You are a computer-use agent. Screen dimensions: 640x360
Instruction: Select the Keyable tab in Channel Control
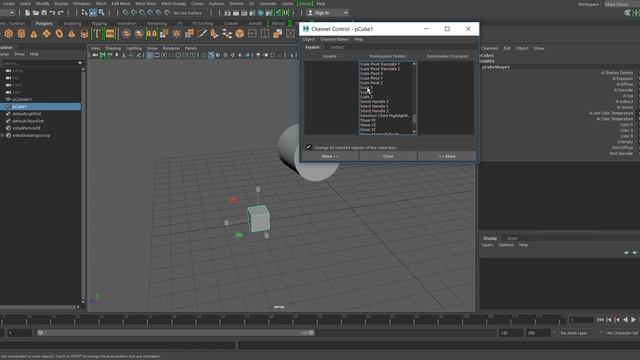(x=312, y=47)
